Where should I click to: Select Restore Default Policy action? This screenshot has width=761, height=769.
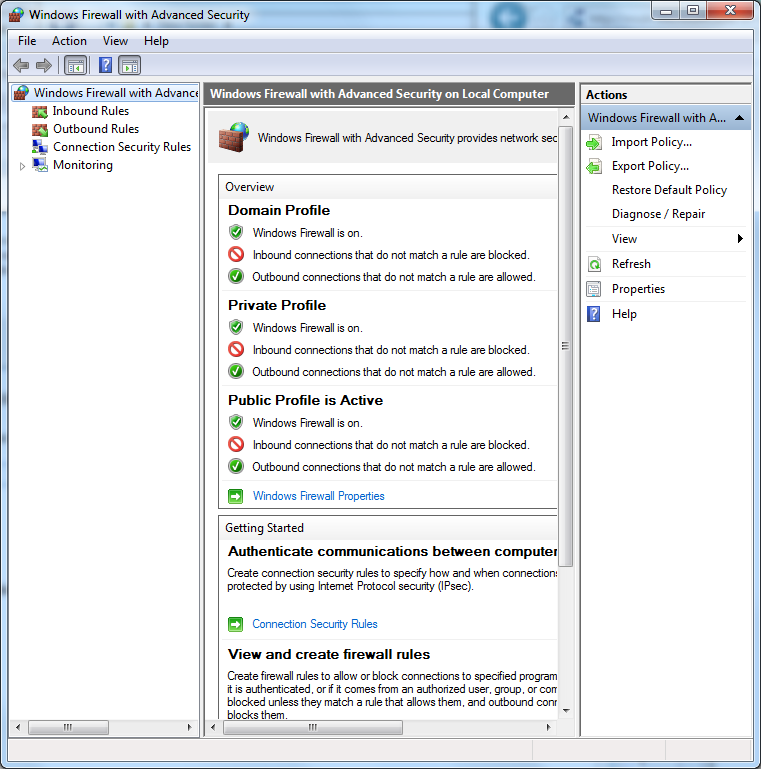669,190
